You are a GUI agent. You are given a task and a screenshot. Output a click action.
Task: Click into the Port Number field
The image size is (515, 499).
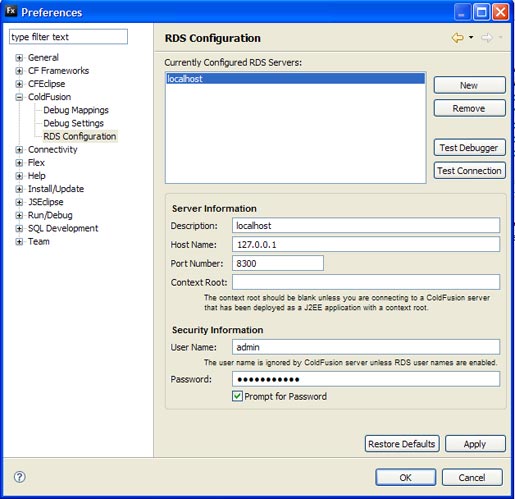point(278,263)
